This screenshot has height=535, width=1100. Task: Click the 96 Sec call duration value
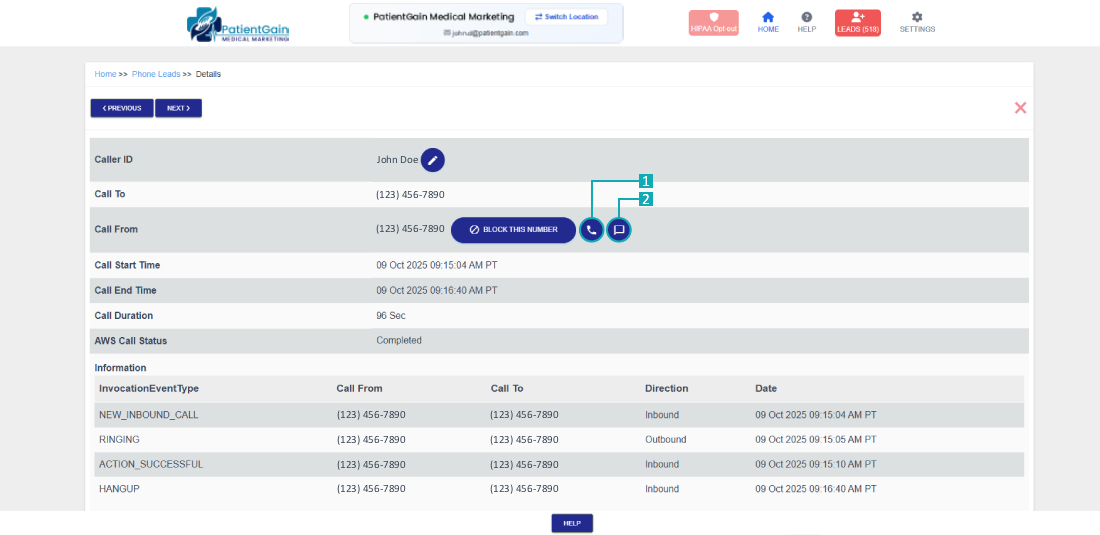391,316
